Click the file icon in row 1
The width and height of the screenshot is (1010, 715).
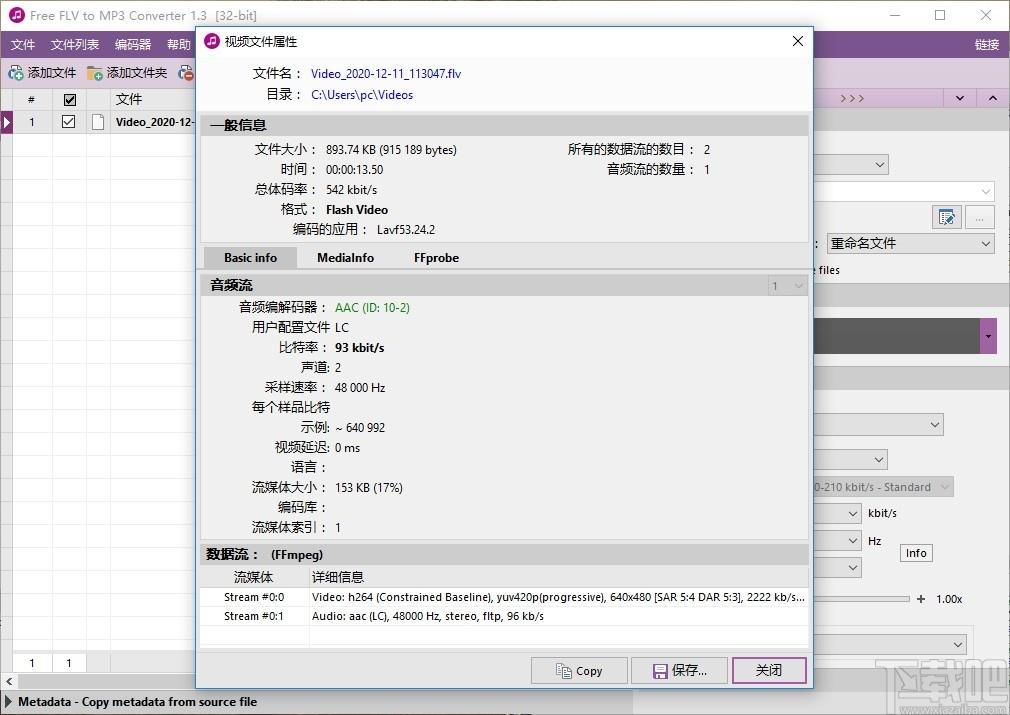pos(98,122)
